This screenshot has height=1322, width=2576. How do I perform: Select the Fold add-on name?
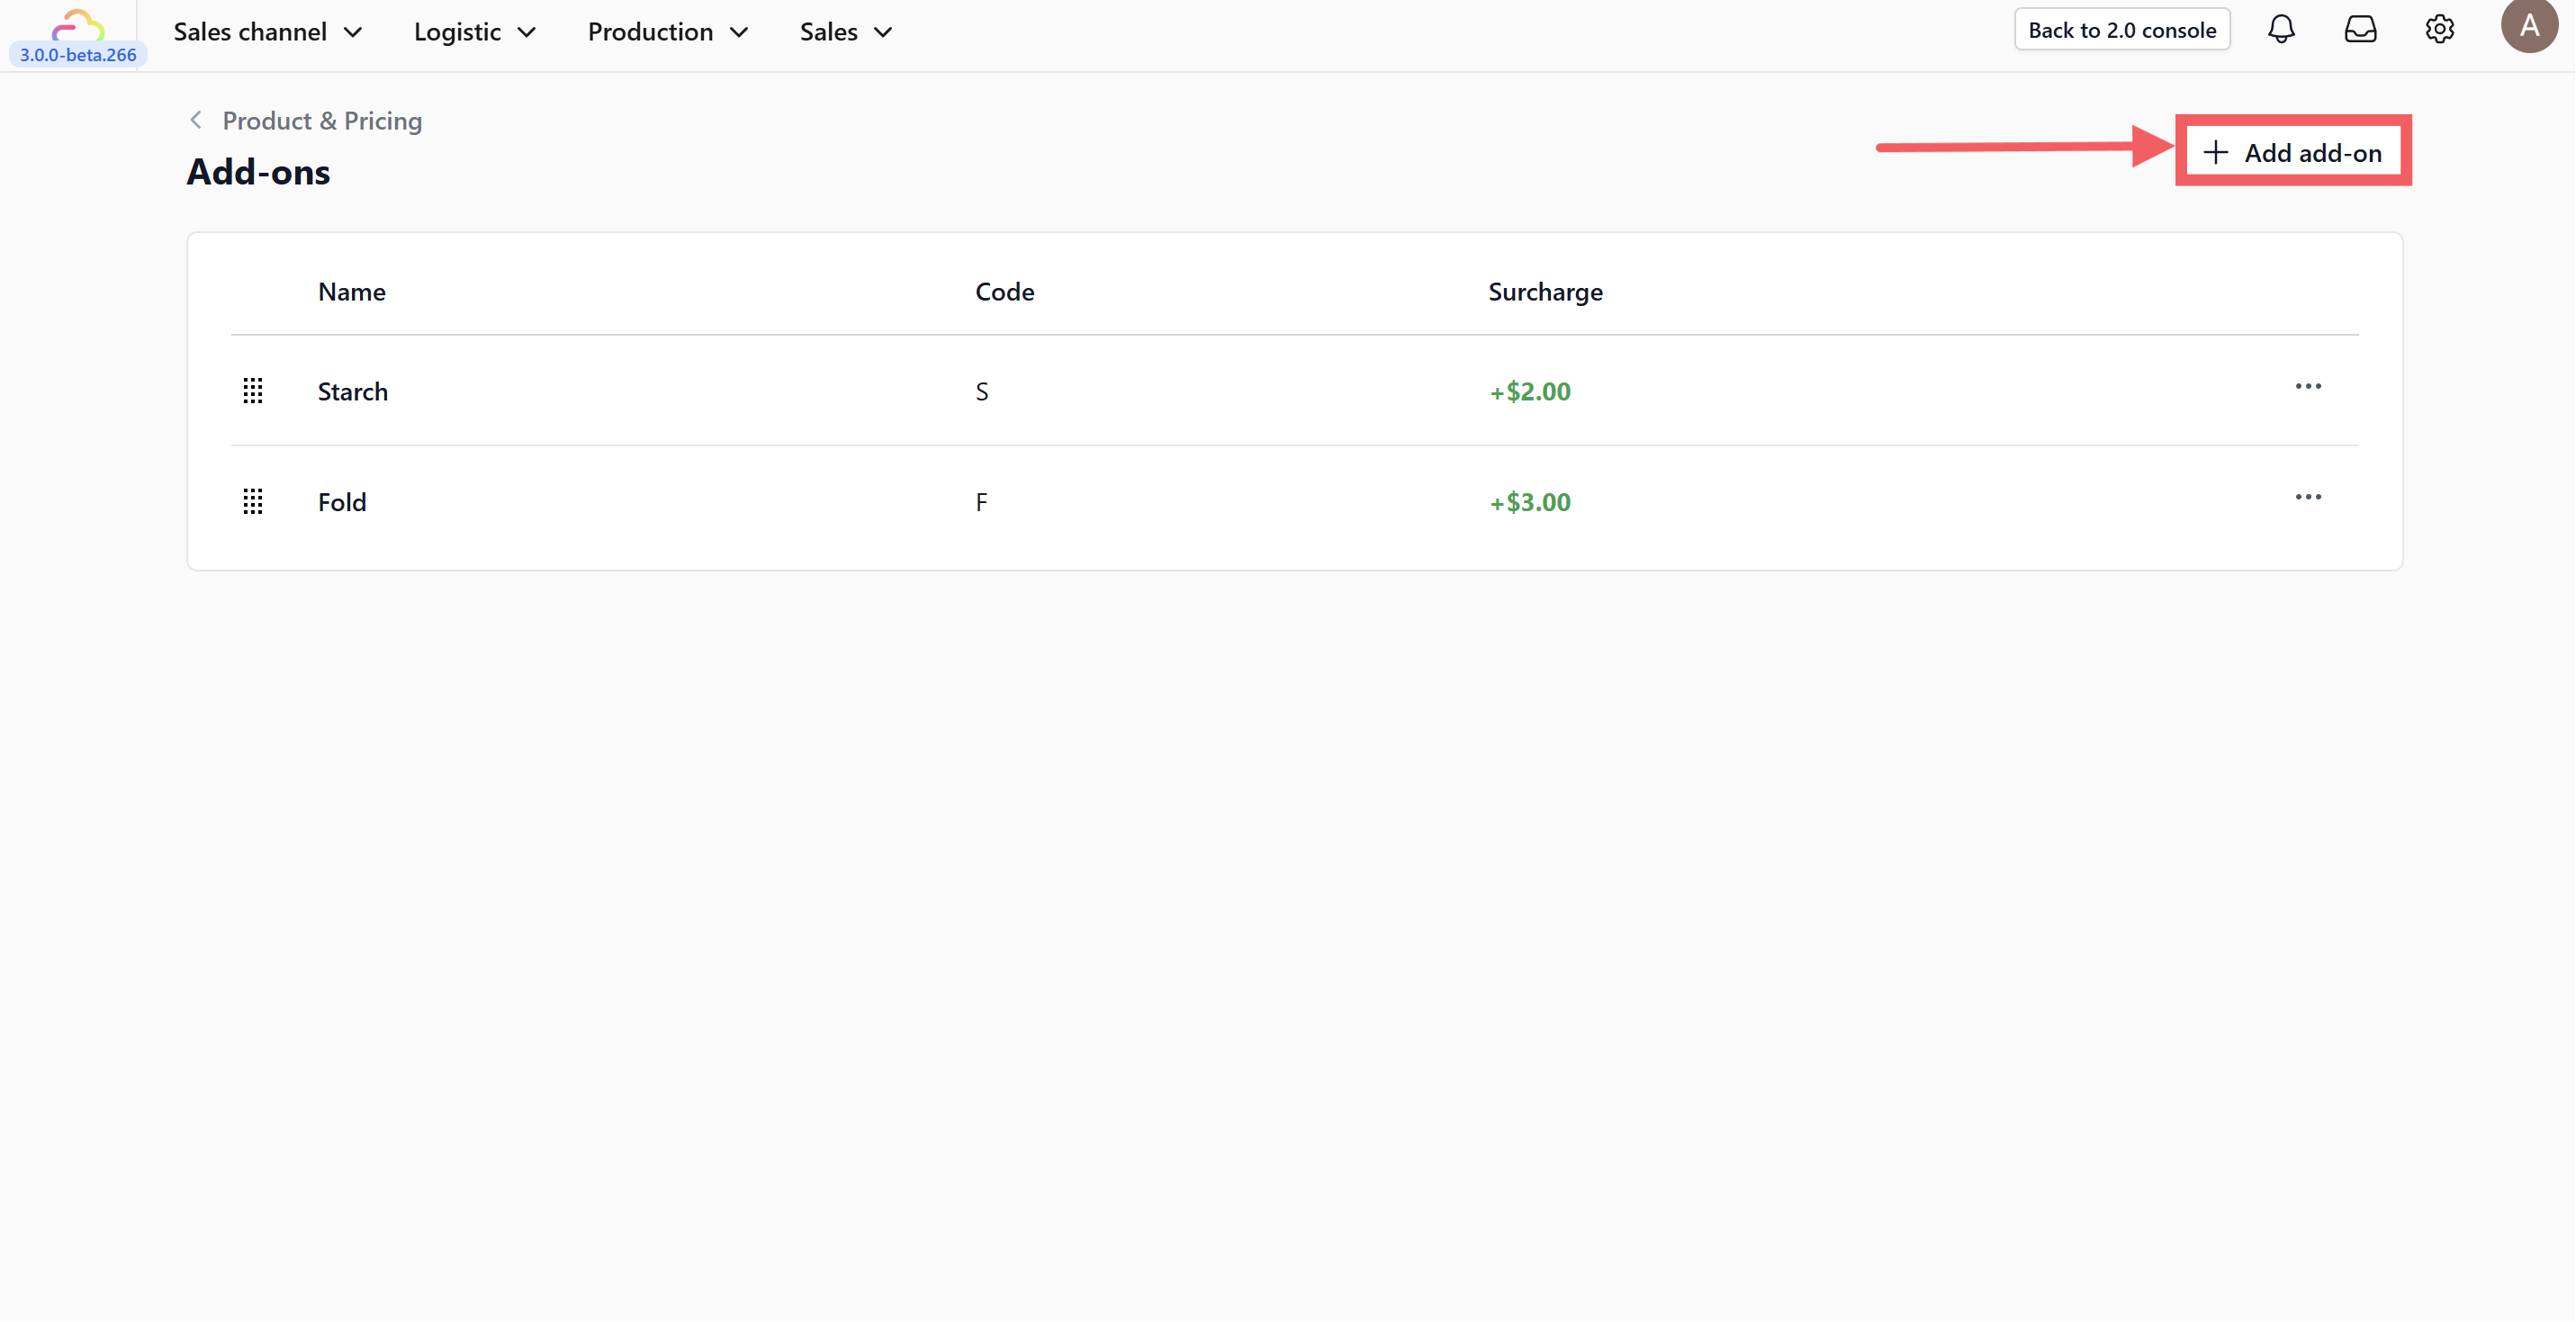[342, 503]
